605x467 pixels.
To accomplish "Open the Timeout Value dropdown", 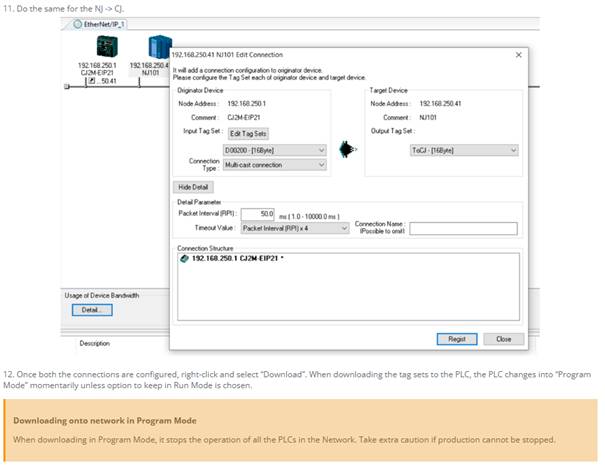I will coord(295,228).
